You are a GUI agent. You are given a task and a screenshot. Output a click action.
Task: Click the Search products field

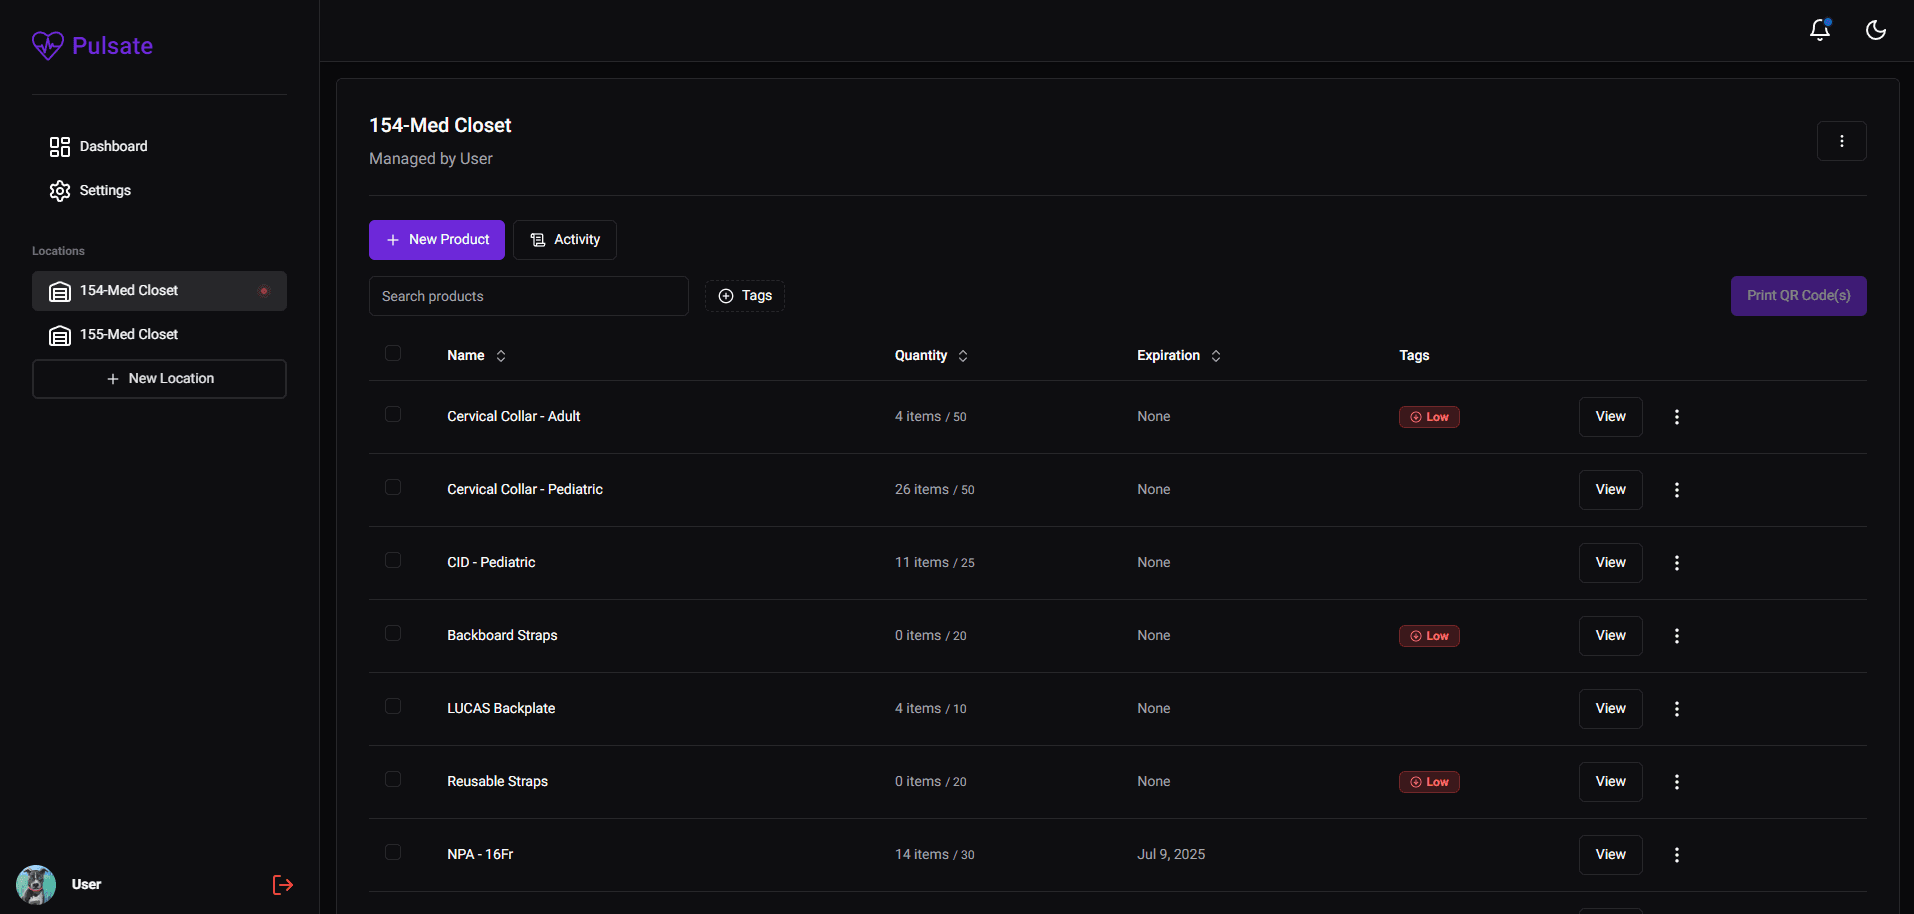point(528,296)
